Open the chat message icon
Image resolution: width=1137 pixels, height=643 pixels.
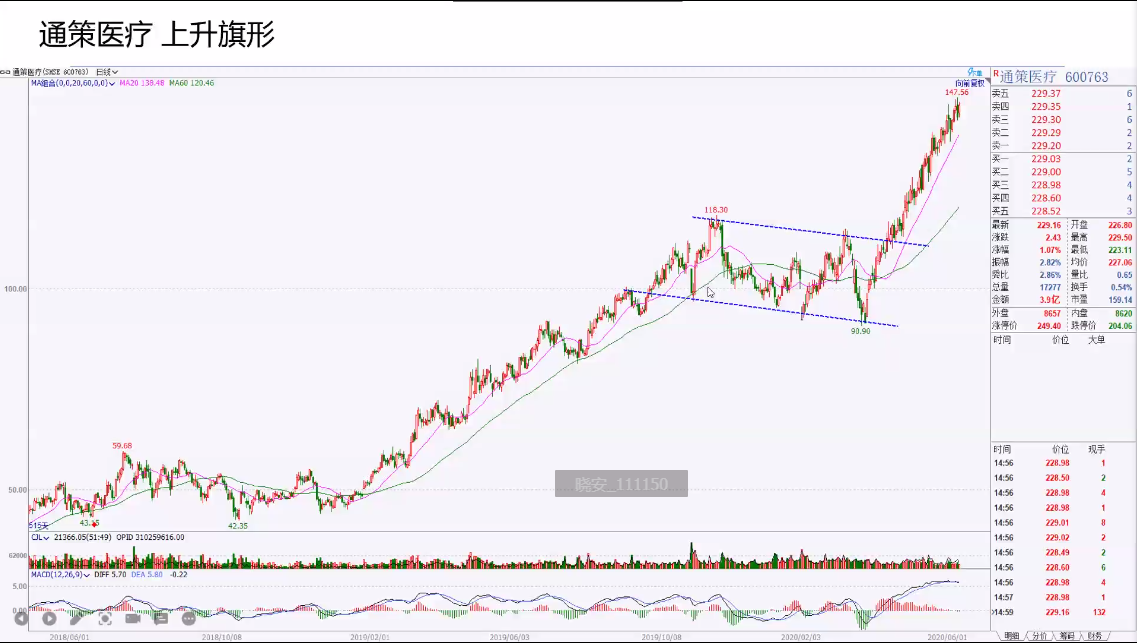tap(161, 618)
